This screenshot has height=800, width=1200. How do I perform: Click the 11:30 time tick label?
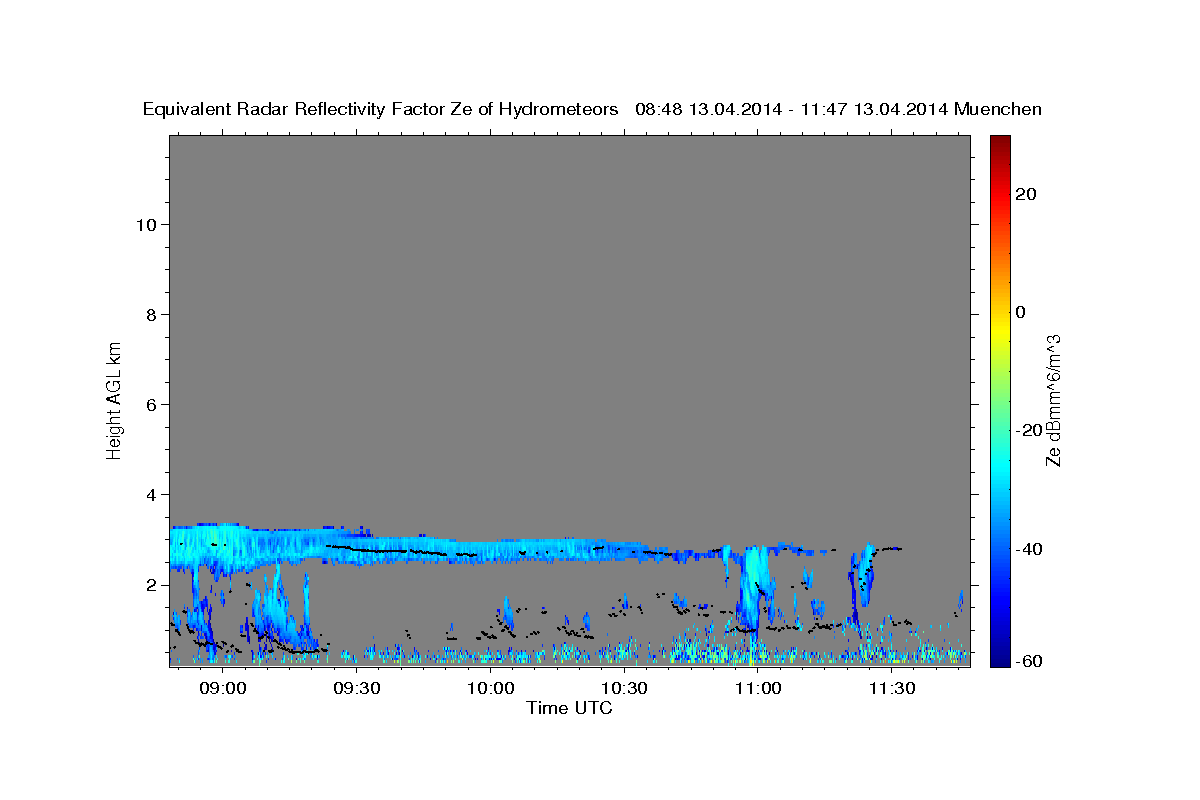coord(892,688)
